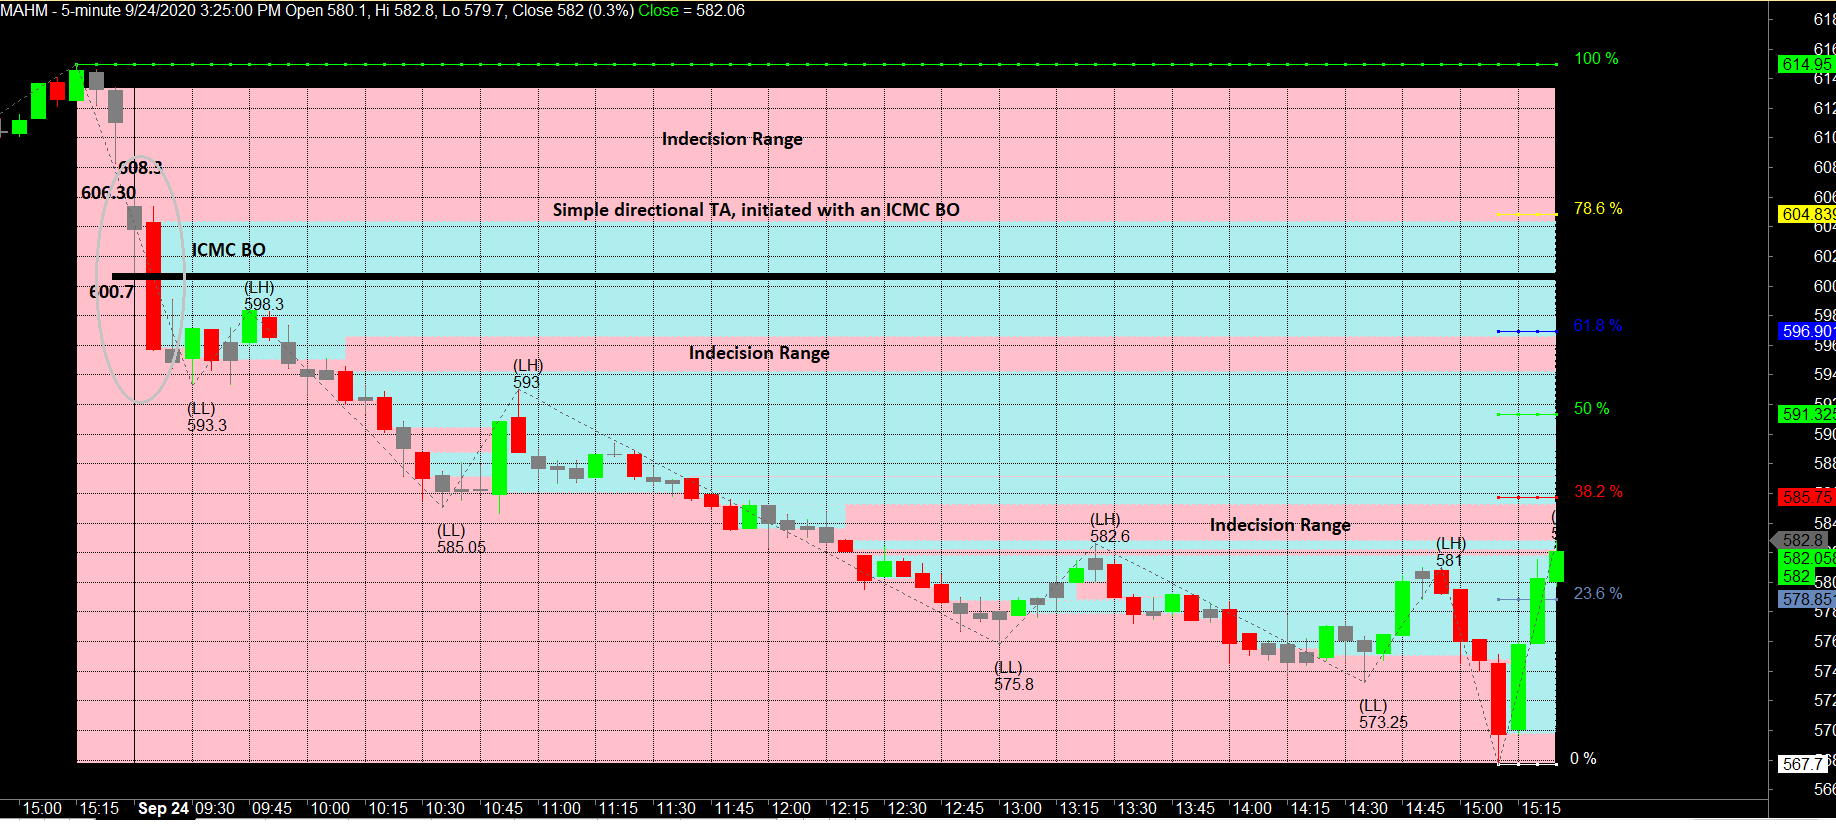Click the white 567.7 price axis tag
Viewport: 1836px width, 825px height.
tap(1802, 764)
